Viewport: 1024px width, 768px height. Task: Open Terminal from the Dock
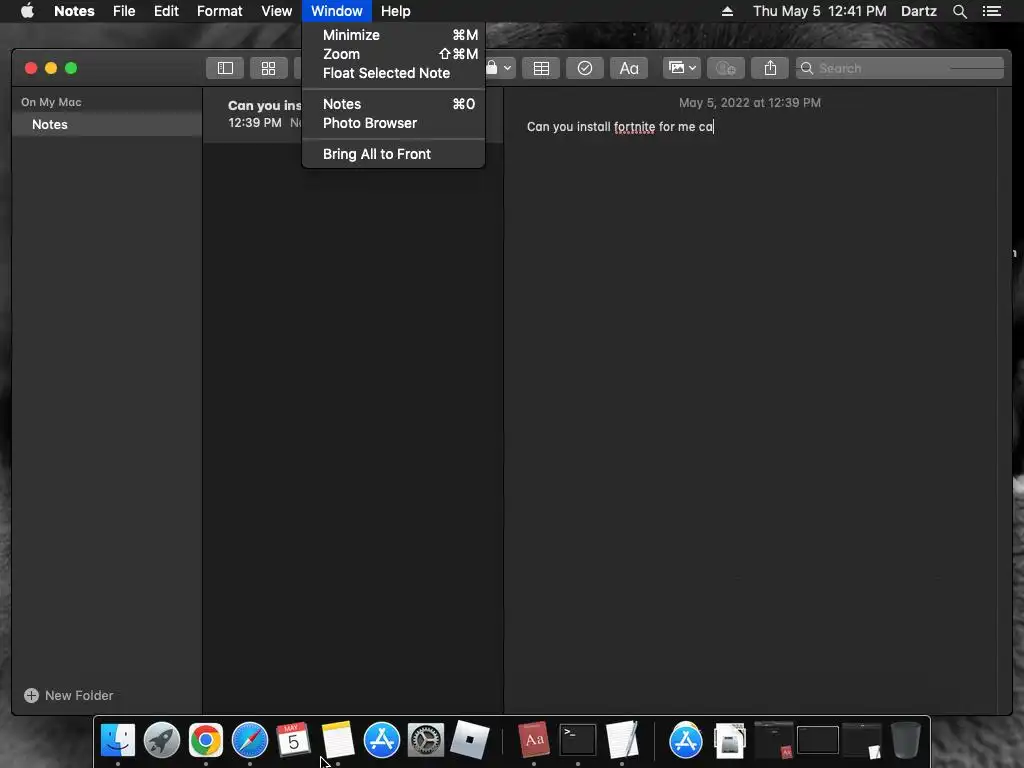578,740
